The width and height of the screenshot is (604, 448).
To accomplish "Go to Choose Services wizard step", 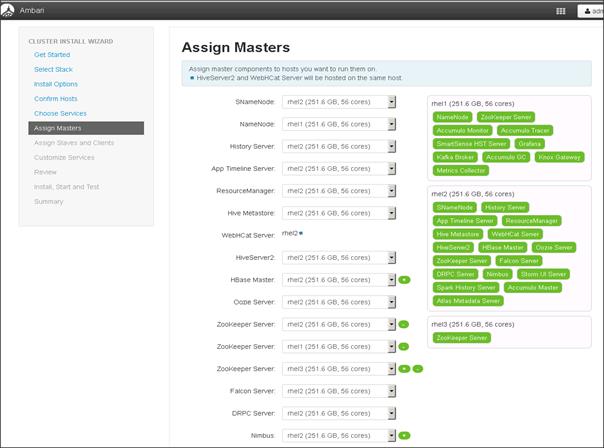I will (x=60, y=113).
